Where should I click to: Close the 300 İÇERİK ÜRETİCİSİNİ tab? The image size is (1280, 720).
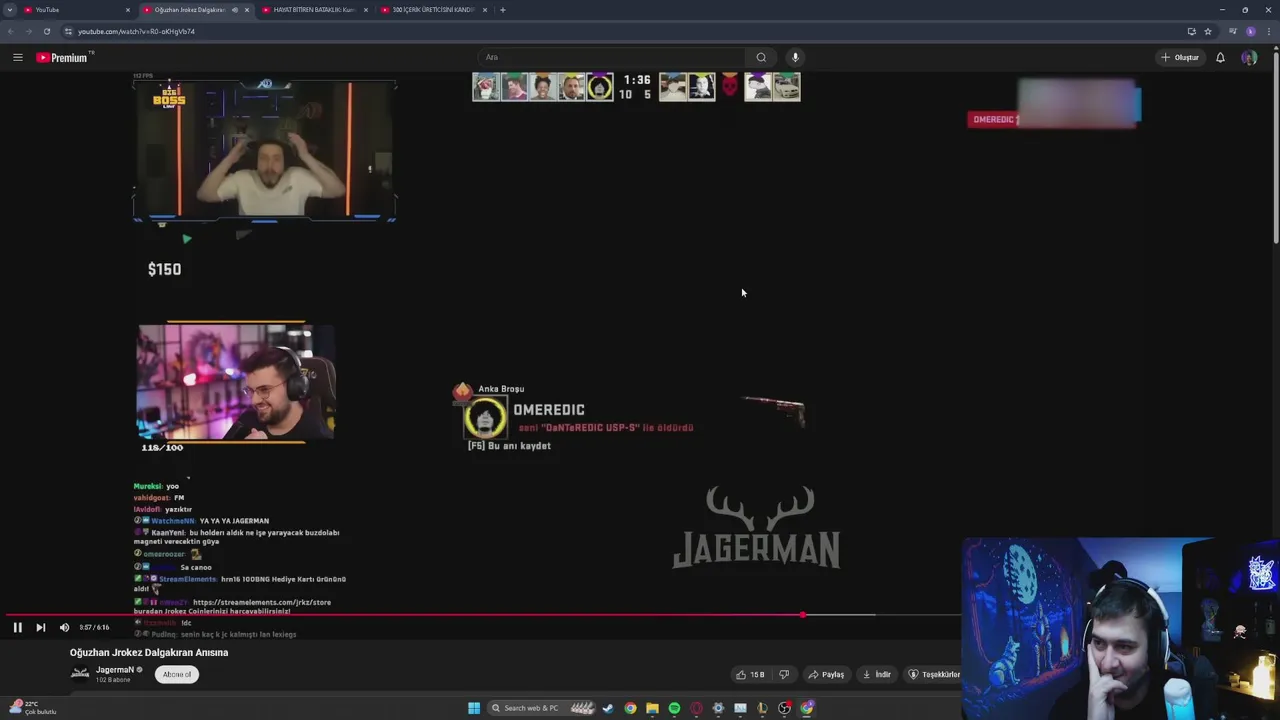click(485, 10)
